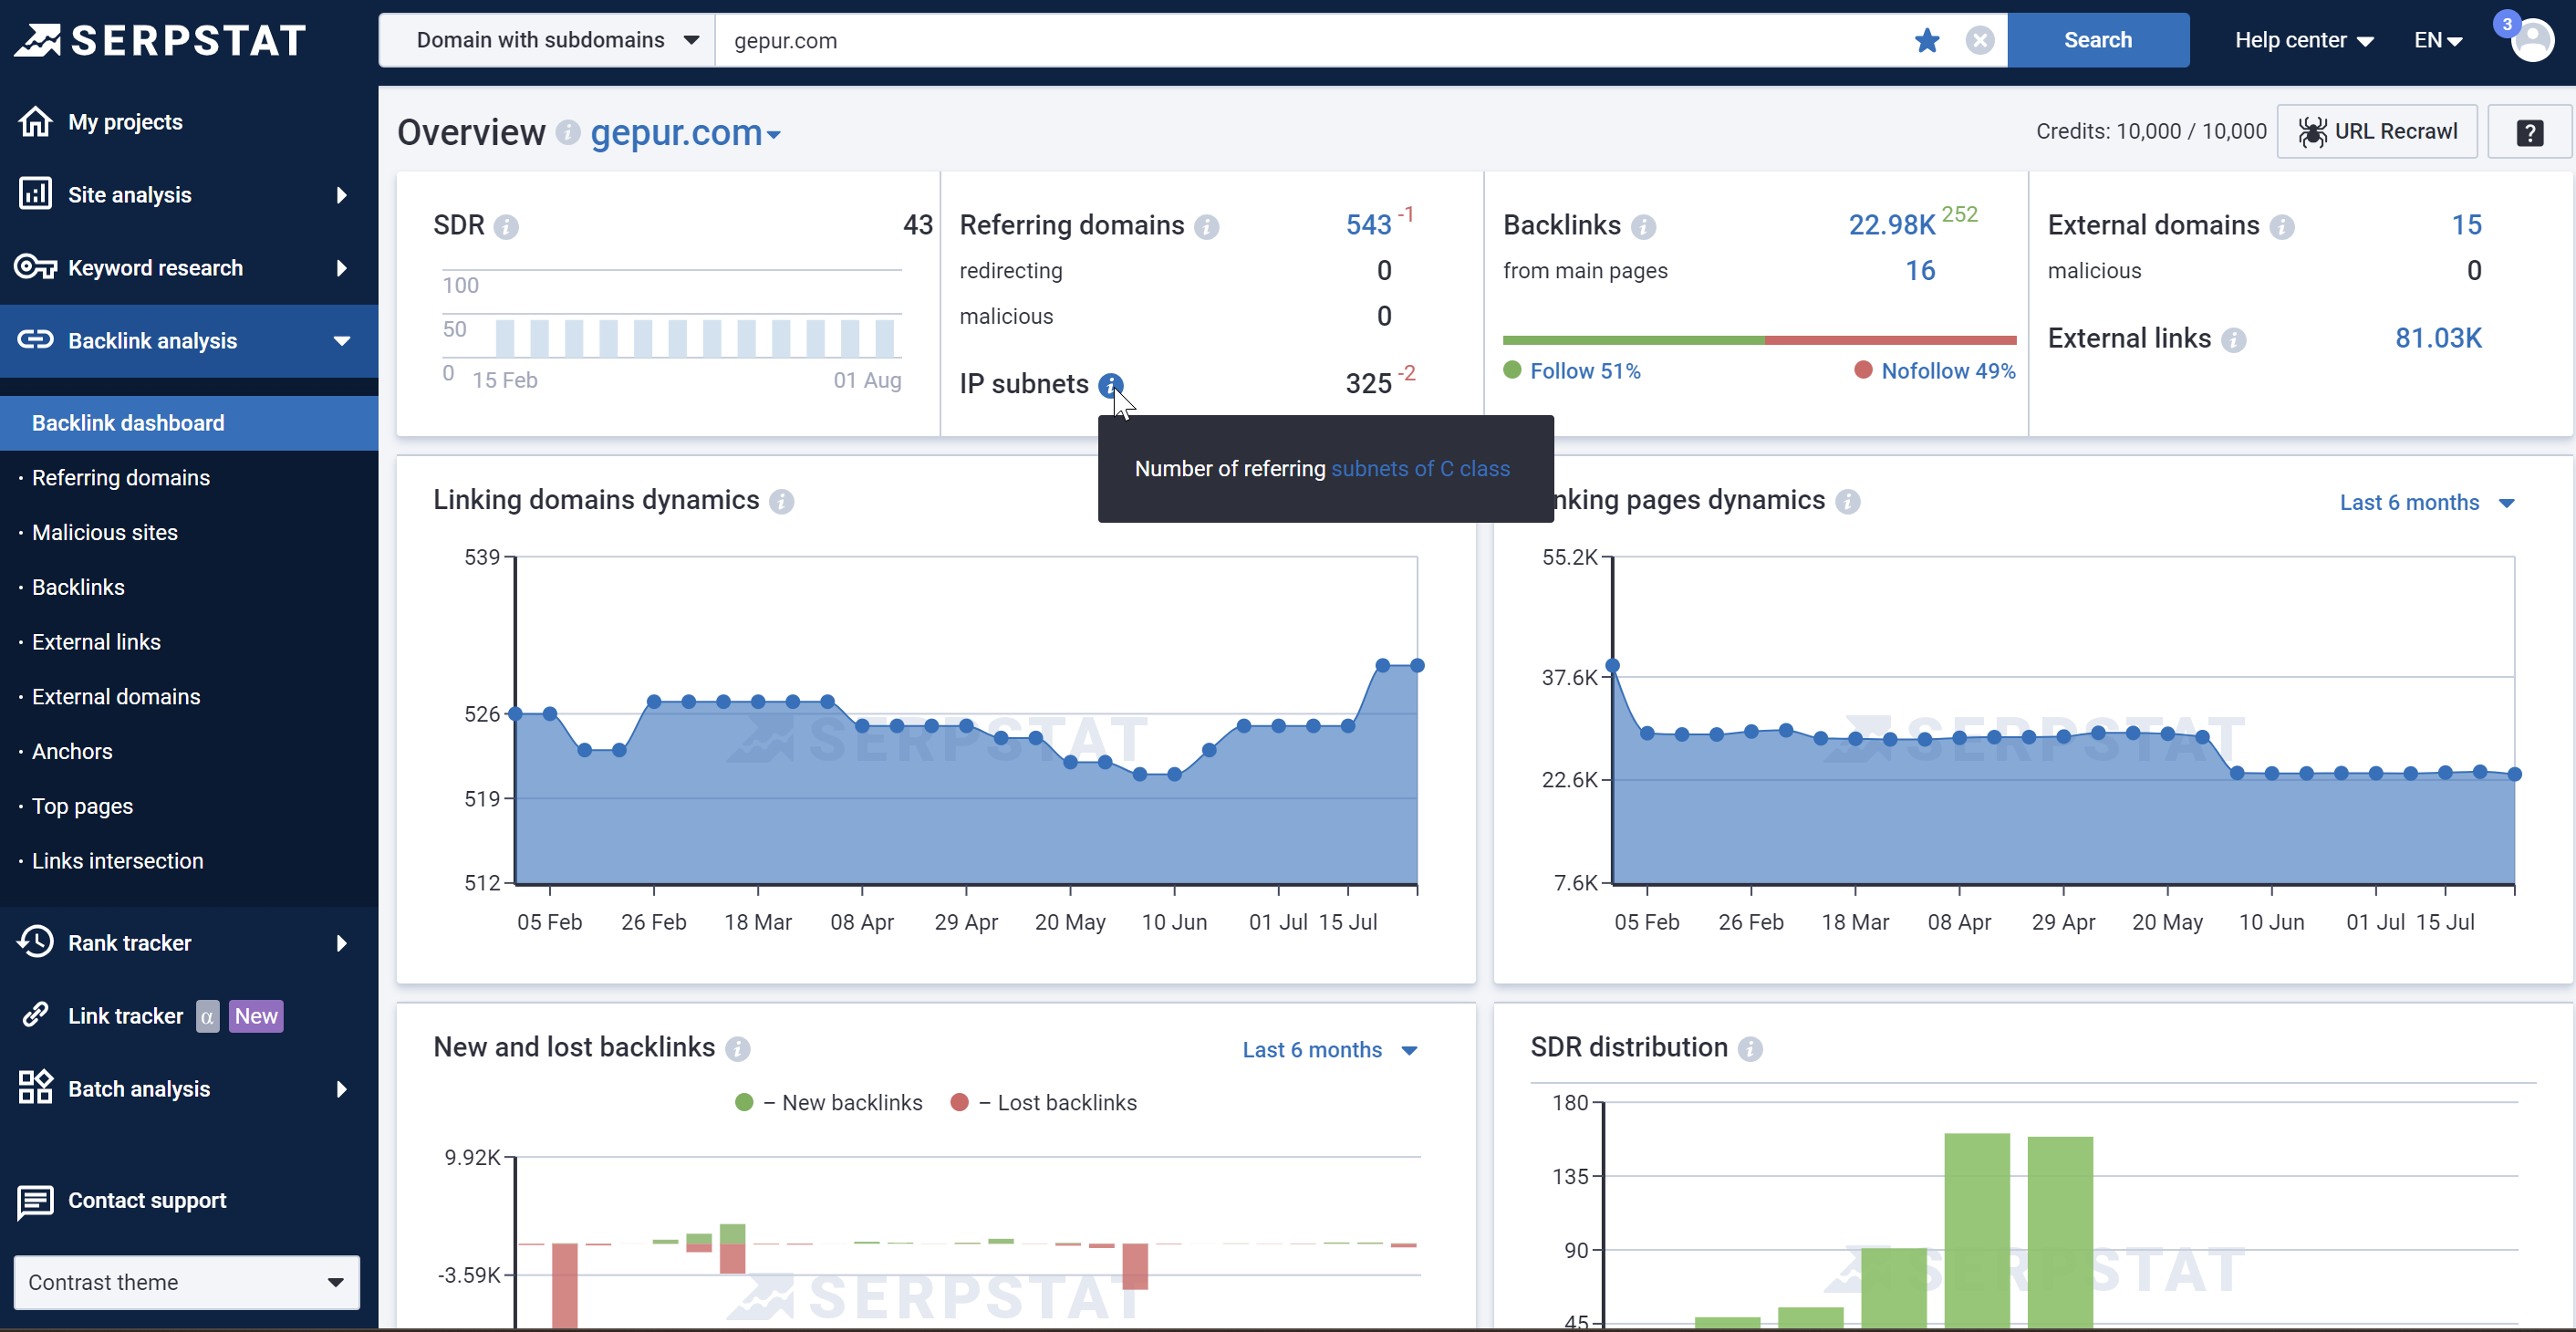This screenshot has height=1332, width=2576.
Task: Click the 81.03K external links value
Action: coord(2438,338)
